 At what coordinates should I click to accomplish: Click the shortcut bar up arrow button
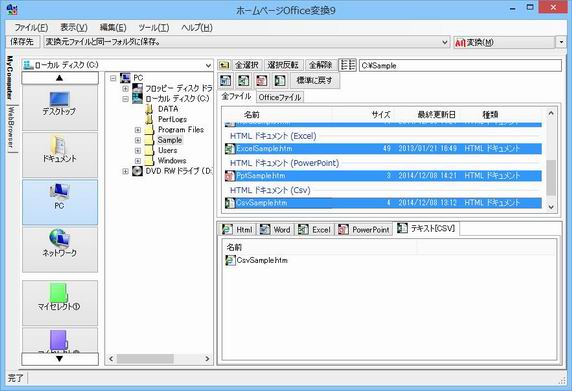[x=60, y=78]
